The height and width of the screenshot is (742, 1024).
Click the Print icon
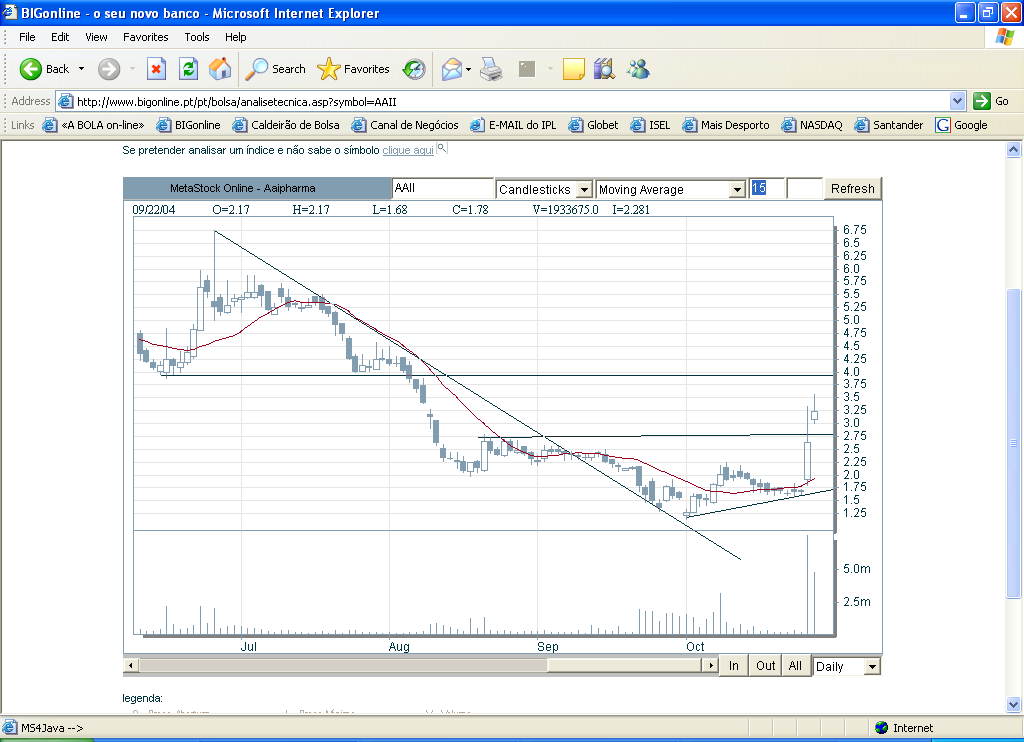[x=490, y=69]
